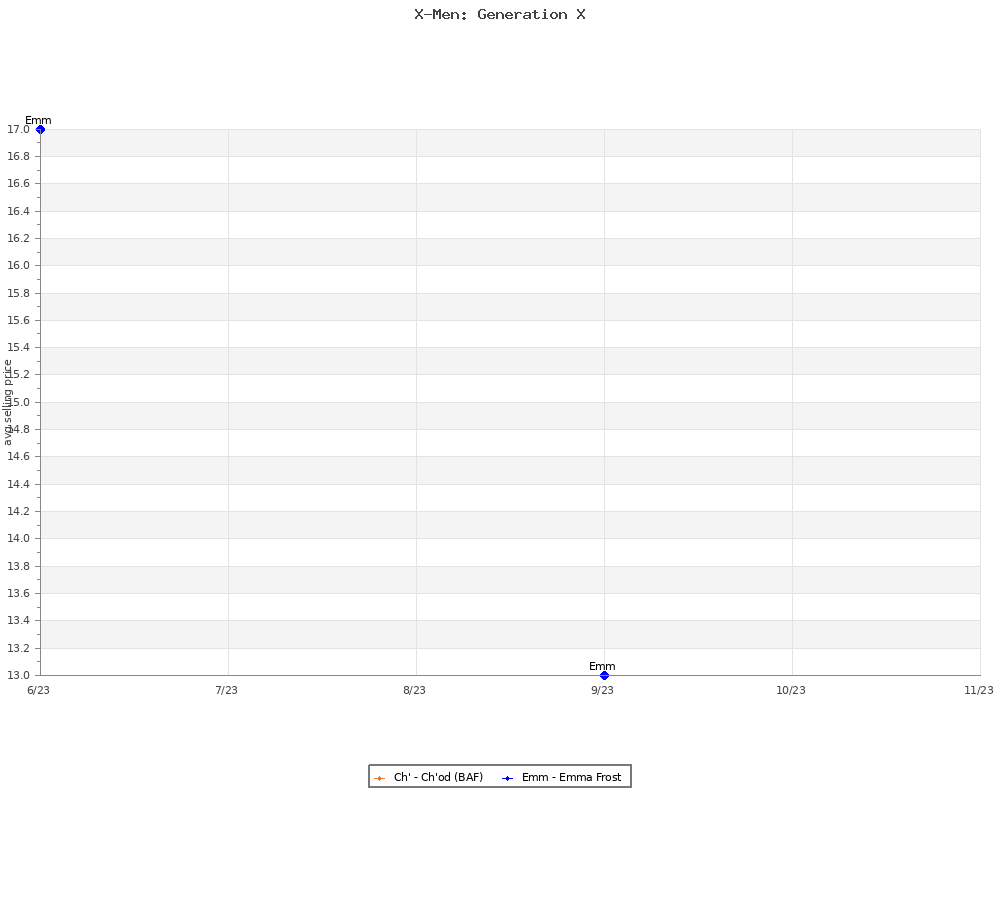Image resolution: width=1000 pixels, height=900 pixels.
Task: Click the avg selling price axis label
Action: [8, 402]
